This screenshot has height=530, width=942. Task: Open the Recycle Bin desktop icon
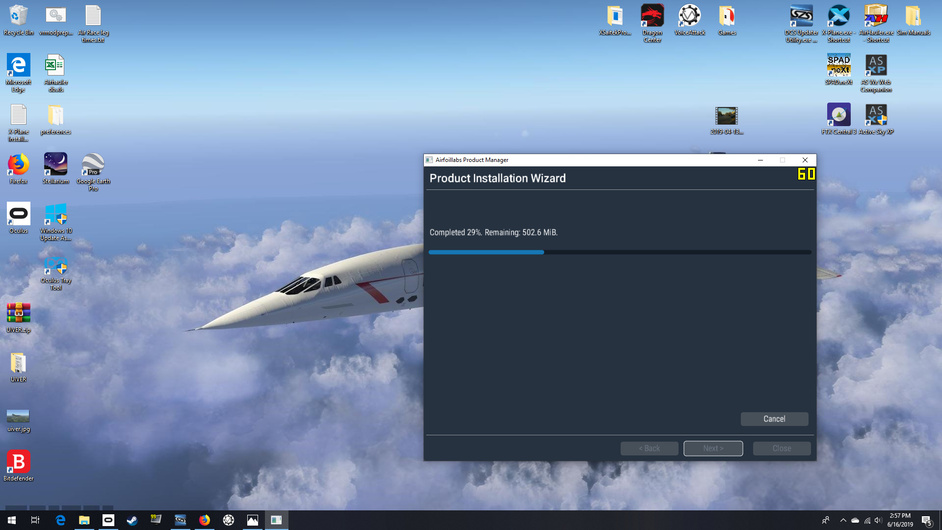(18, 21)
